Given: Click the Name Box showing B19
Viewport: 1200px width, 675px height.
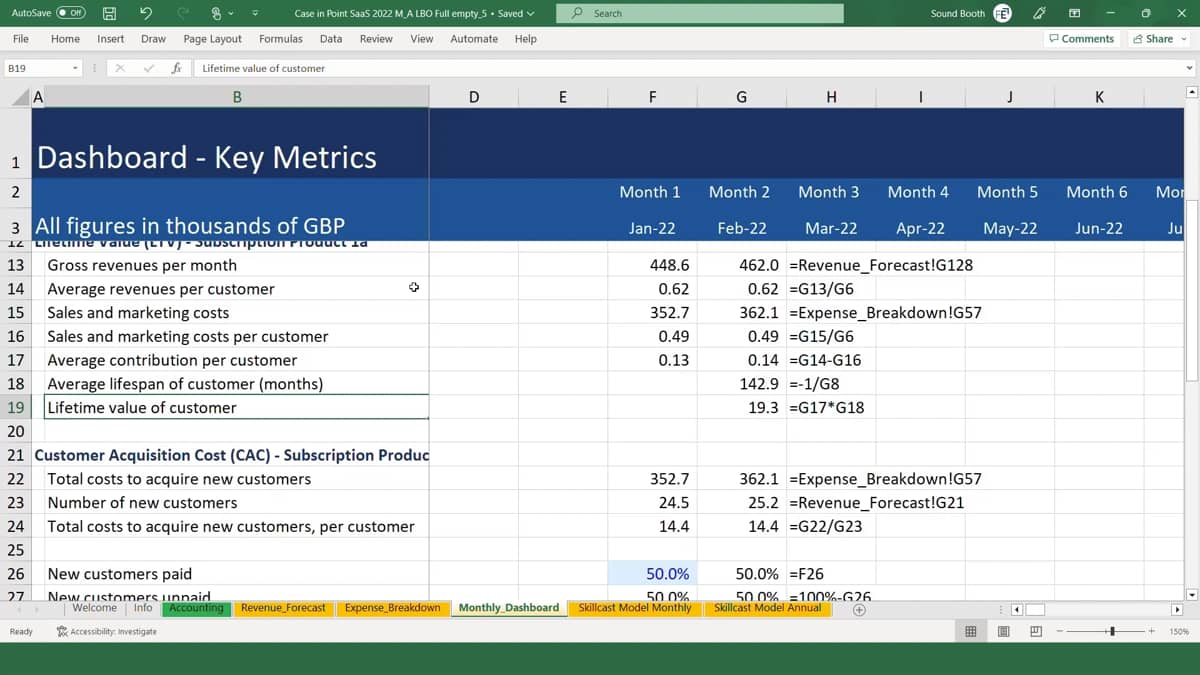Looking at the screenshot, I should [36, 68].
